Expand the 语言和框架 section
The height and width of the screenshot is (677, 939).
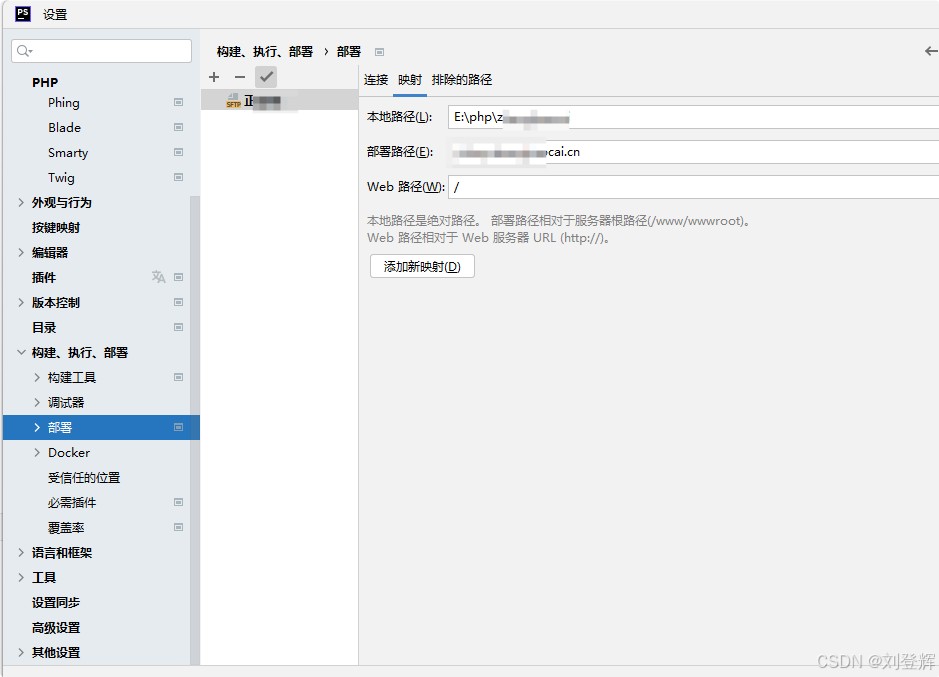21,552
